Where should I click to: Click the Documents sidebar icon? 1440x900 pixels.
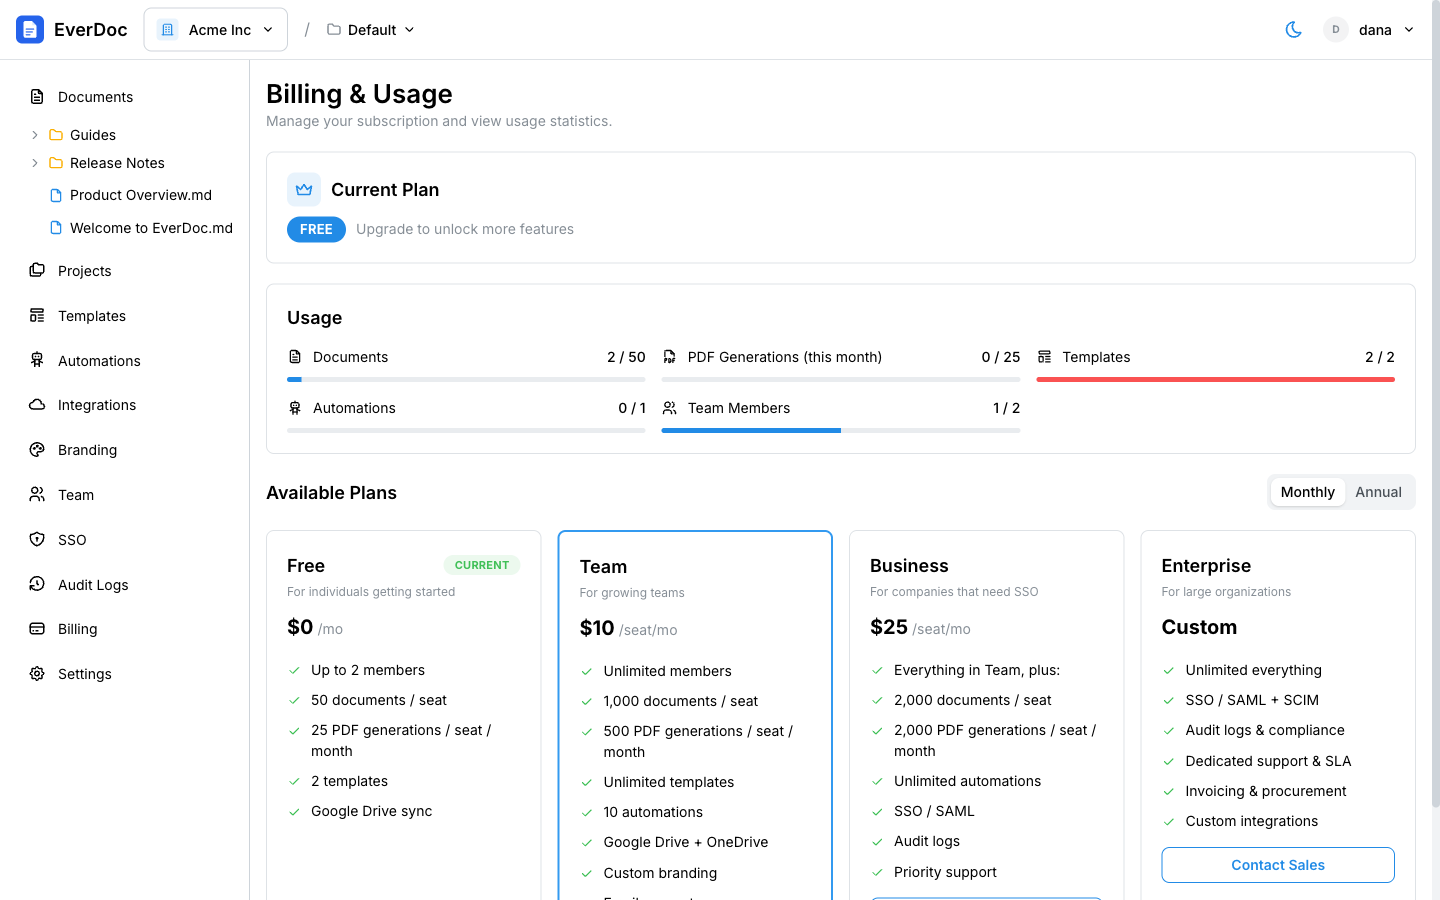tap(37, 97)
